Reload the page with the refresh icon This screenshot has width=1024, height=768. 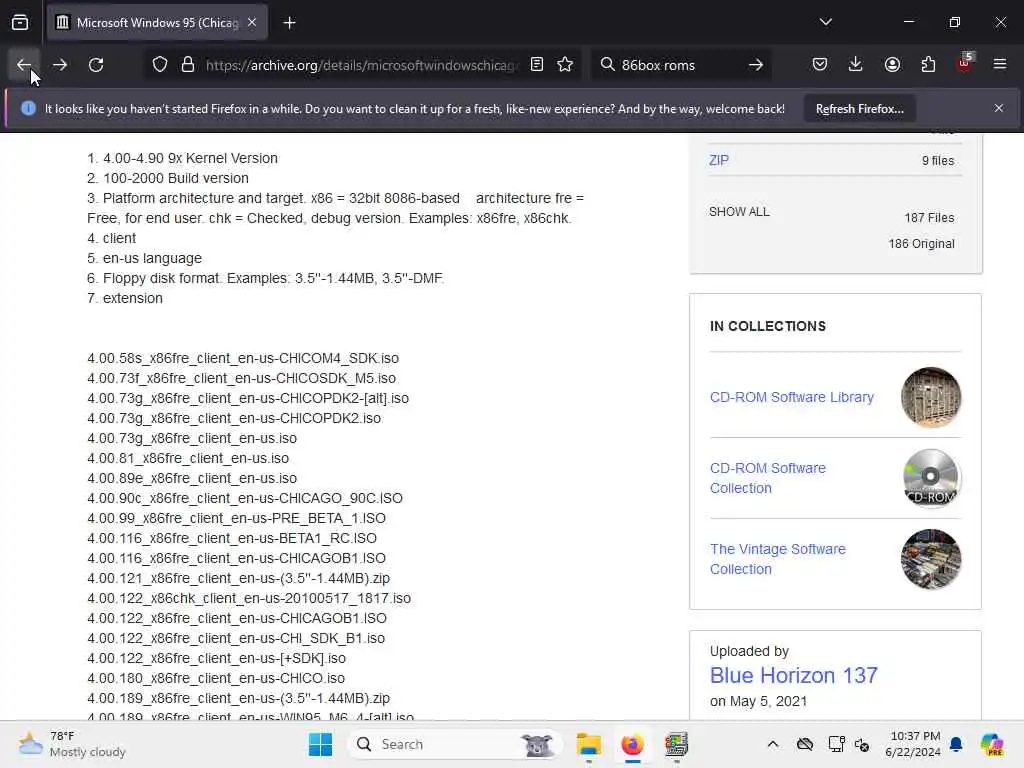click(x=96, y=65)
